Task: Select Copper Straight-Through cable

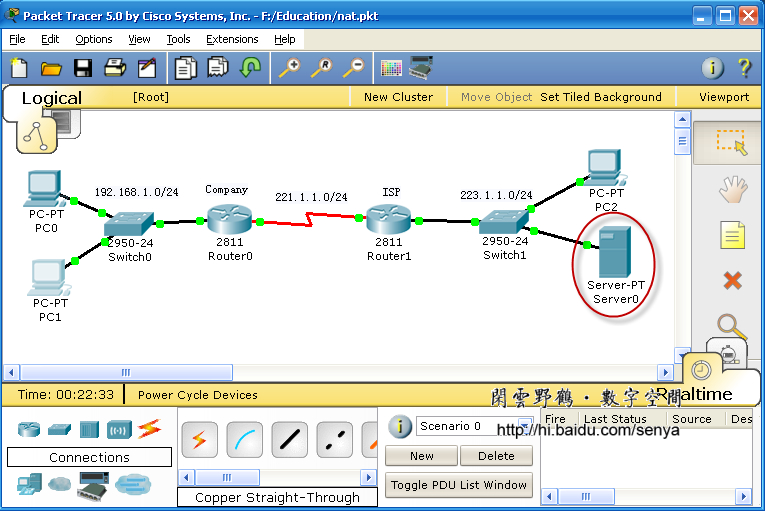Action: pyautogui.click(x=289, y=440)
